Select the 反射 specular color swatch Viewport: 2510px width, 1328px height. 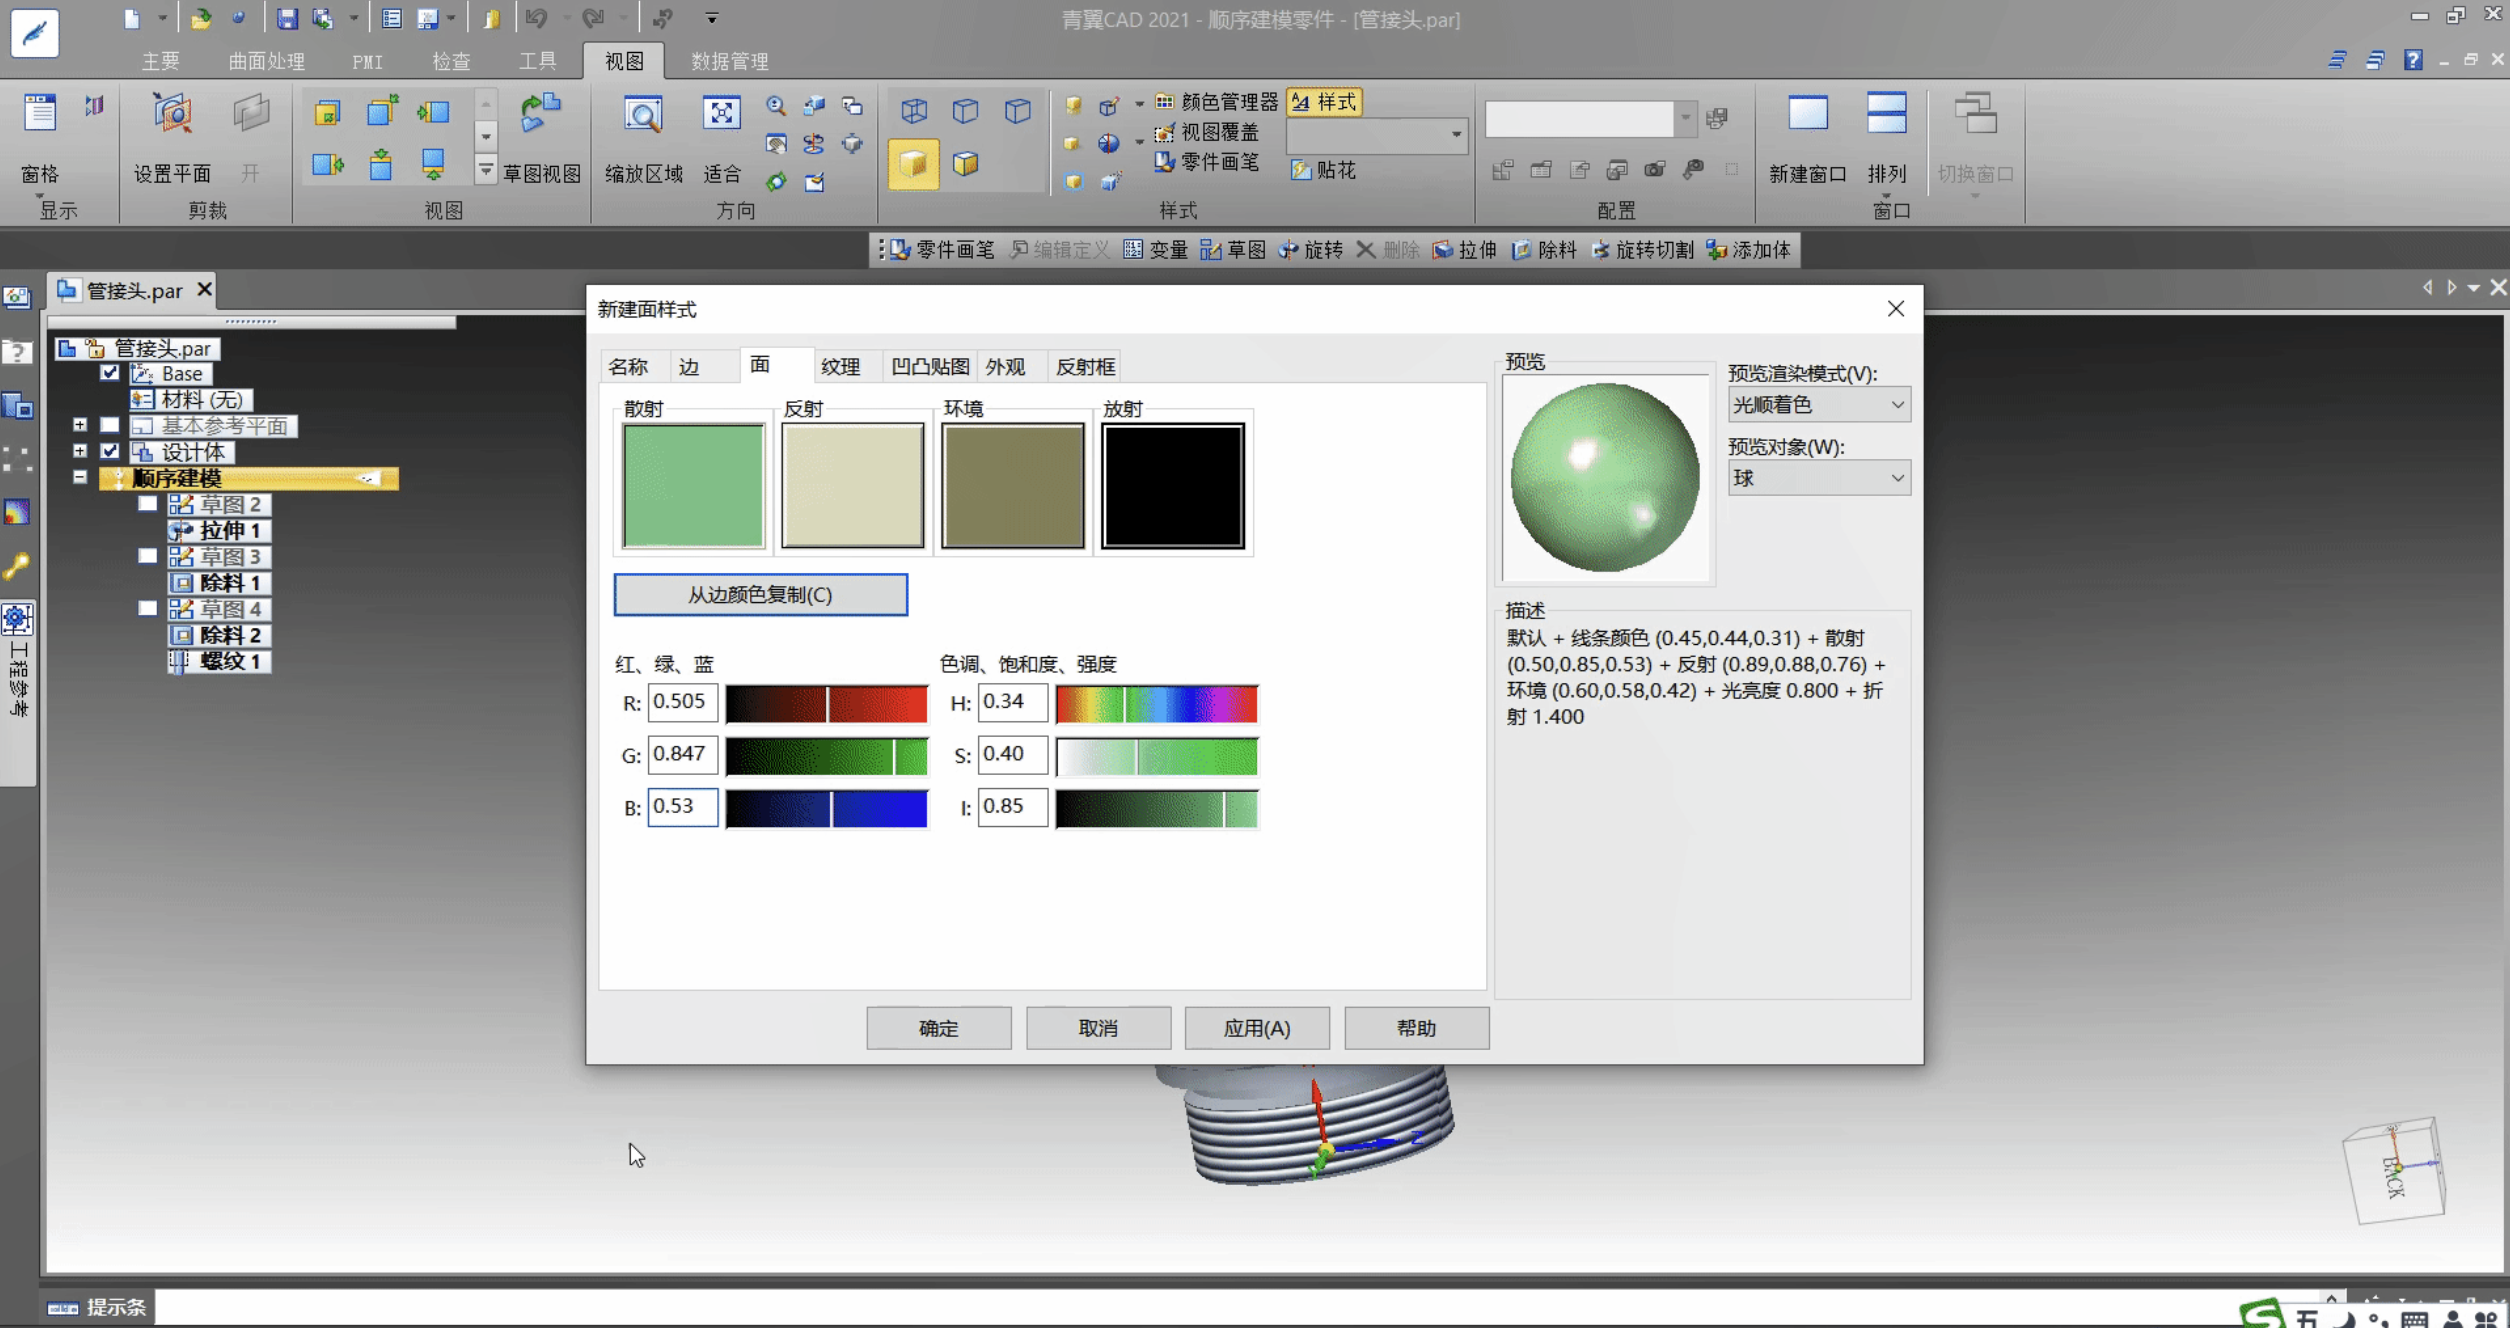[x=853, y=485]
